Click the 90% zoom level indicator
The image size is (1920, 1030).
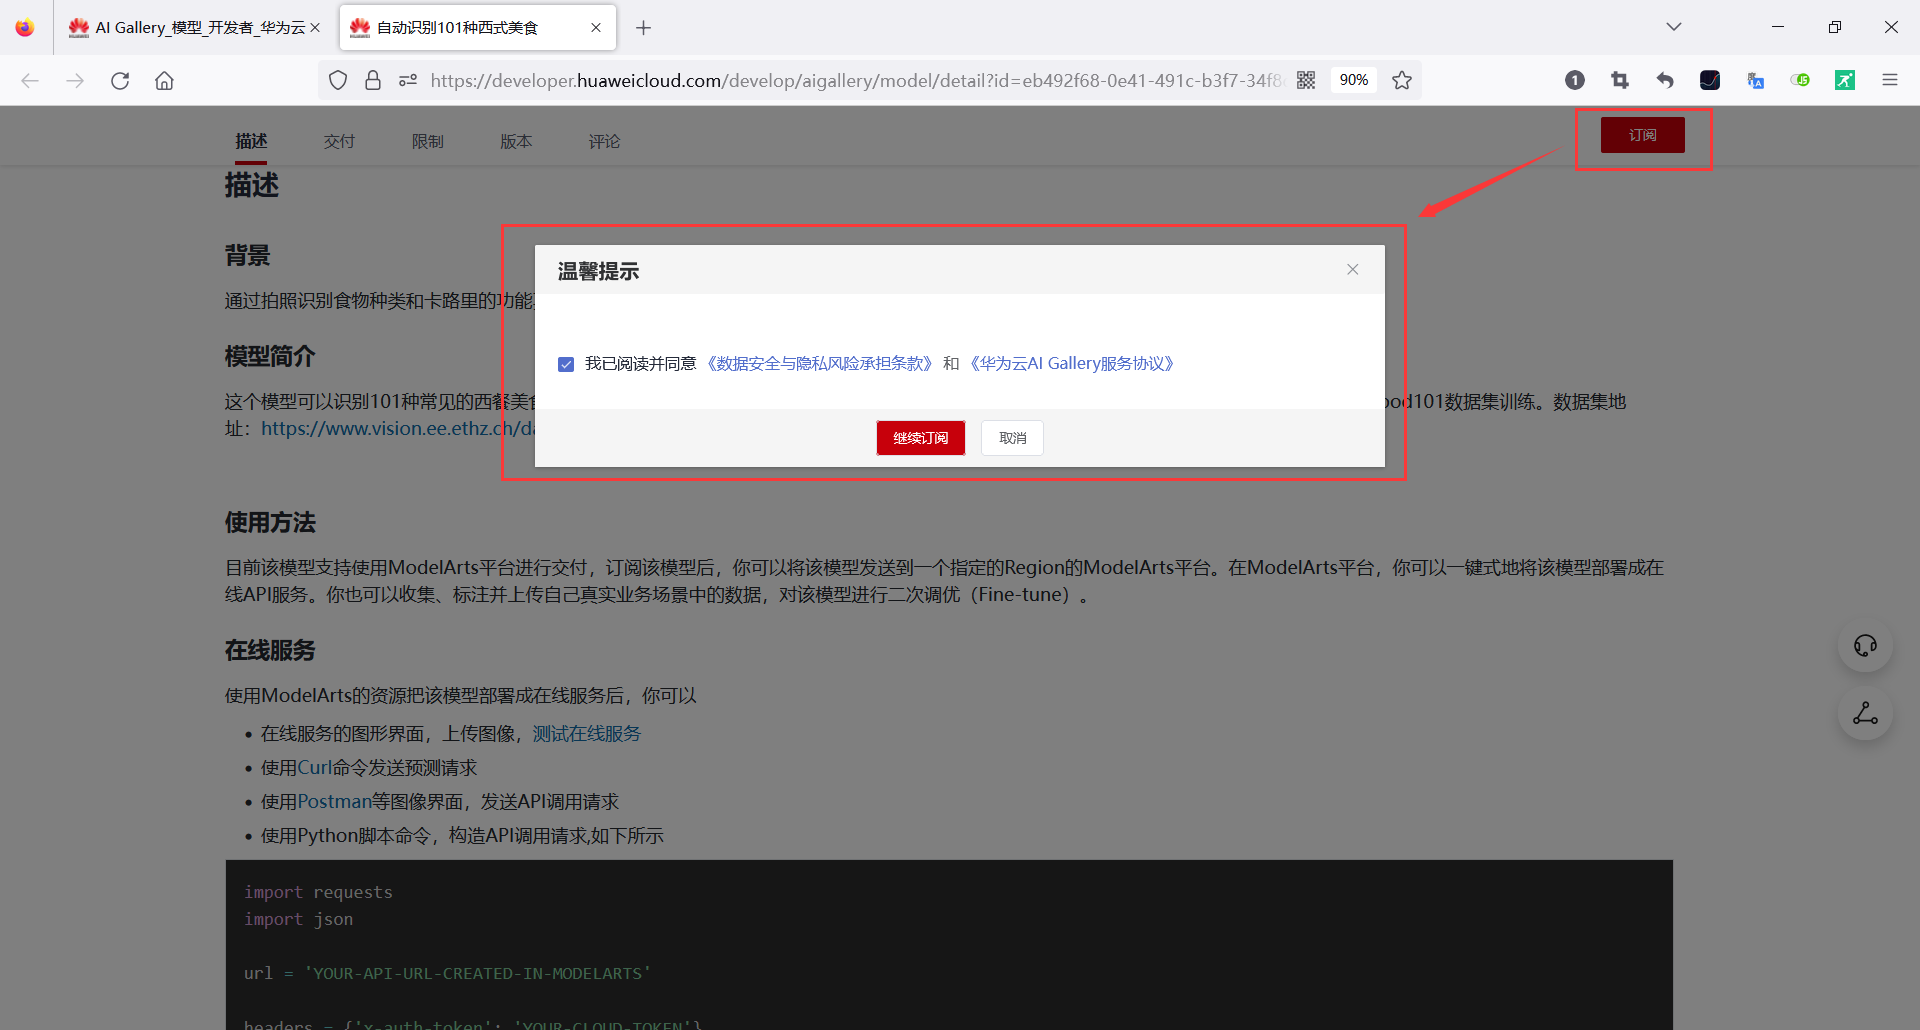coord(1354,80)
